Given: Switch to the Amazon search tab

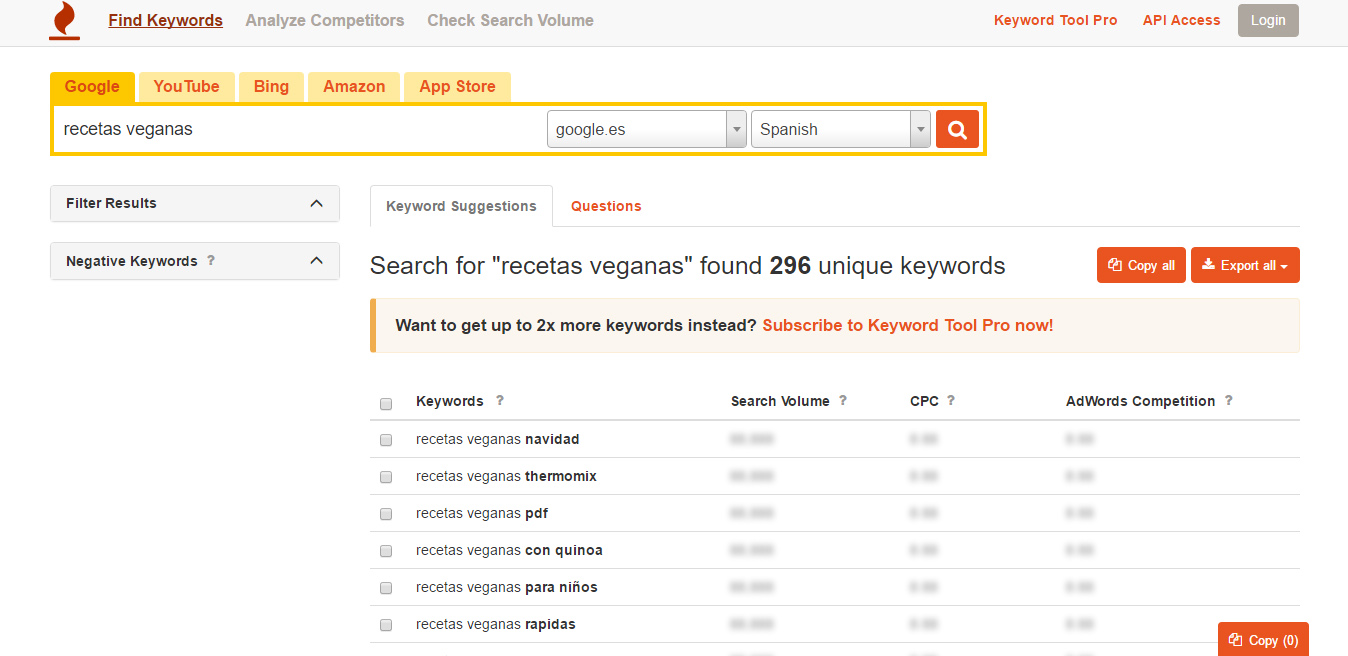Looking at the screenshot, I should pyautogui.click(x=354, y=86).
